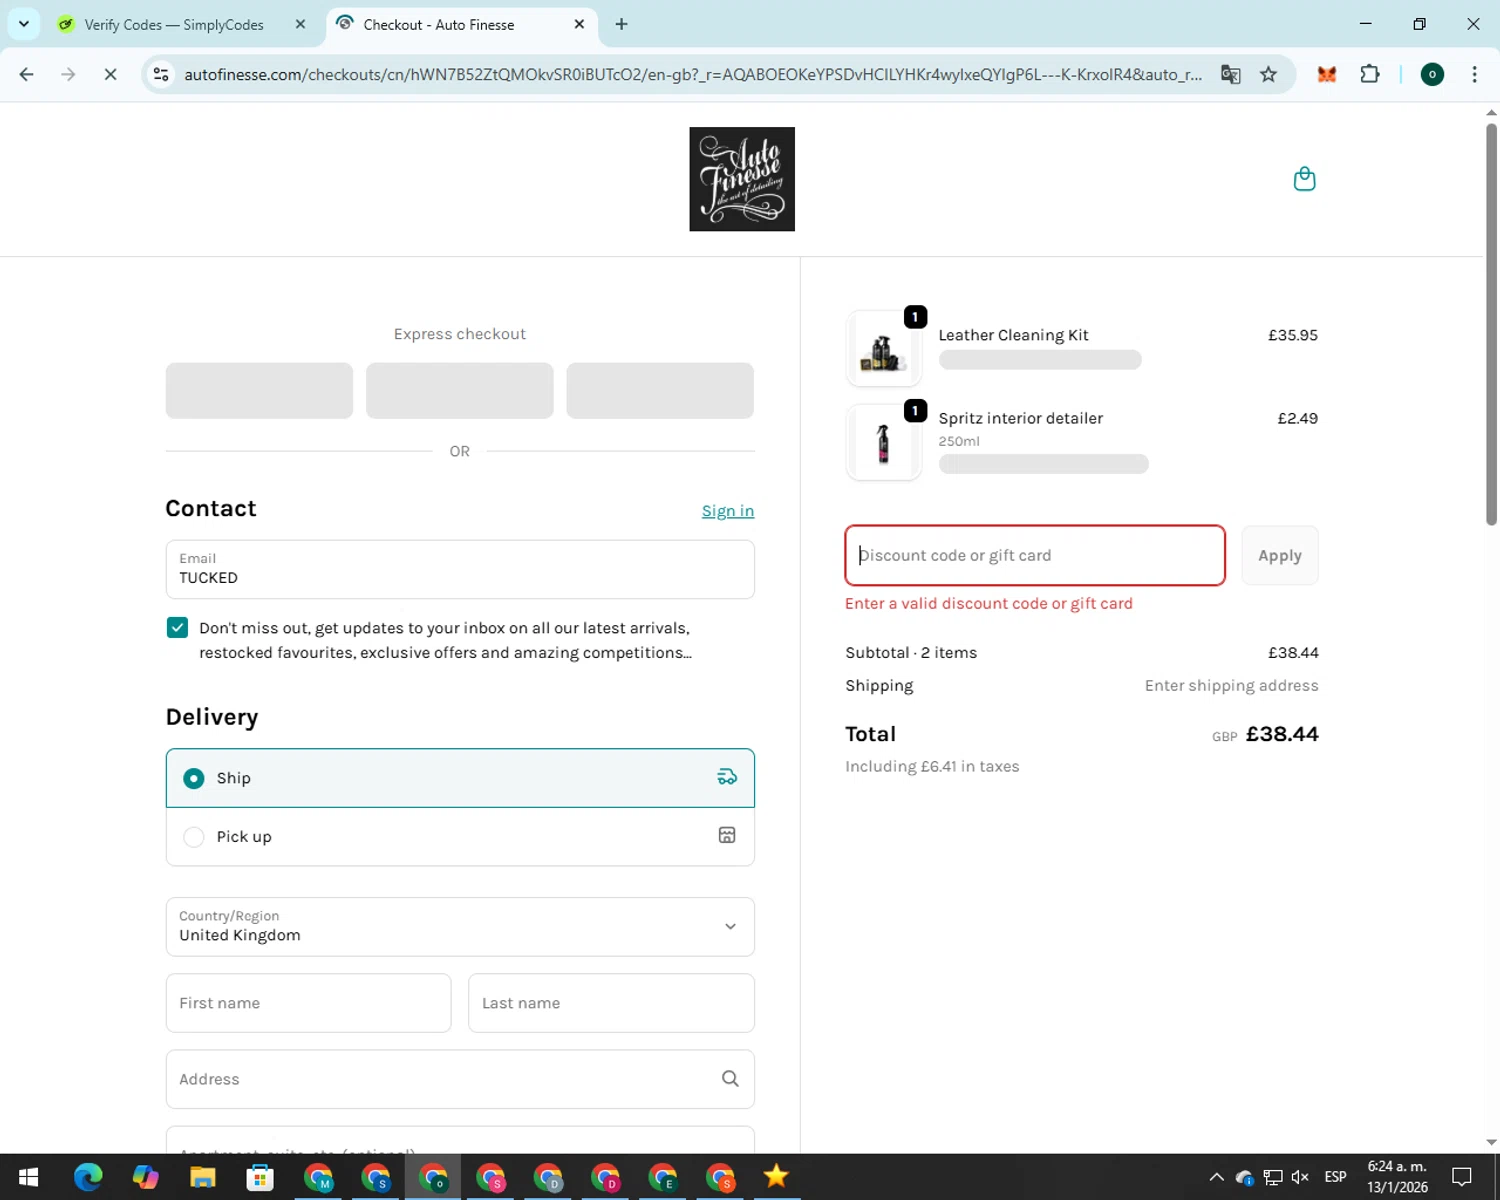Click the Apply discount button
Image resolution: width=1500 pixels, height=1200 pixels.
pos(1280,555)
